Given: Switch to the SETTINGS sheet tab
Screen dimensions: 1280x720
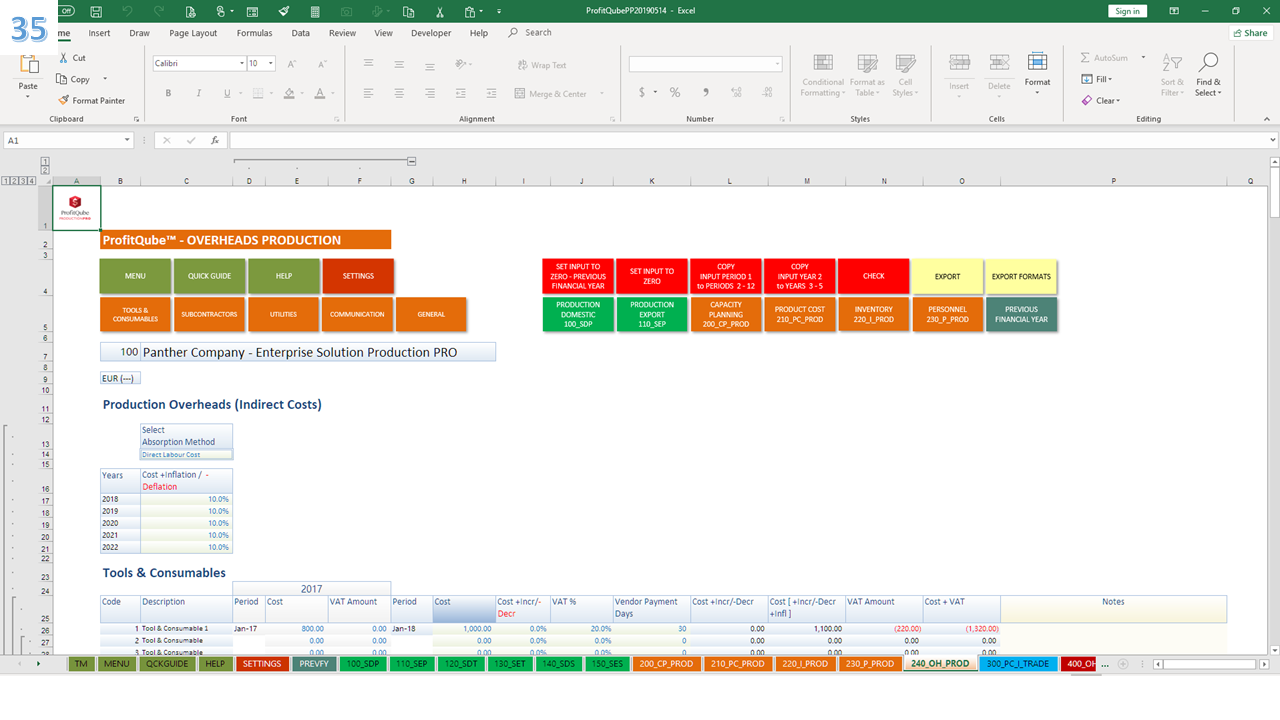Looking at the screenshot, I should coord(262,663).
